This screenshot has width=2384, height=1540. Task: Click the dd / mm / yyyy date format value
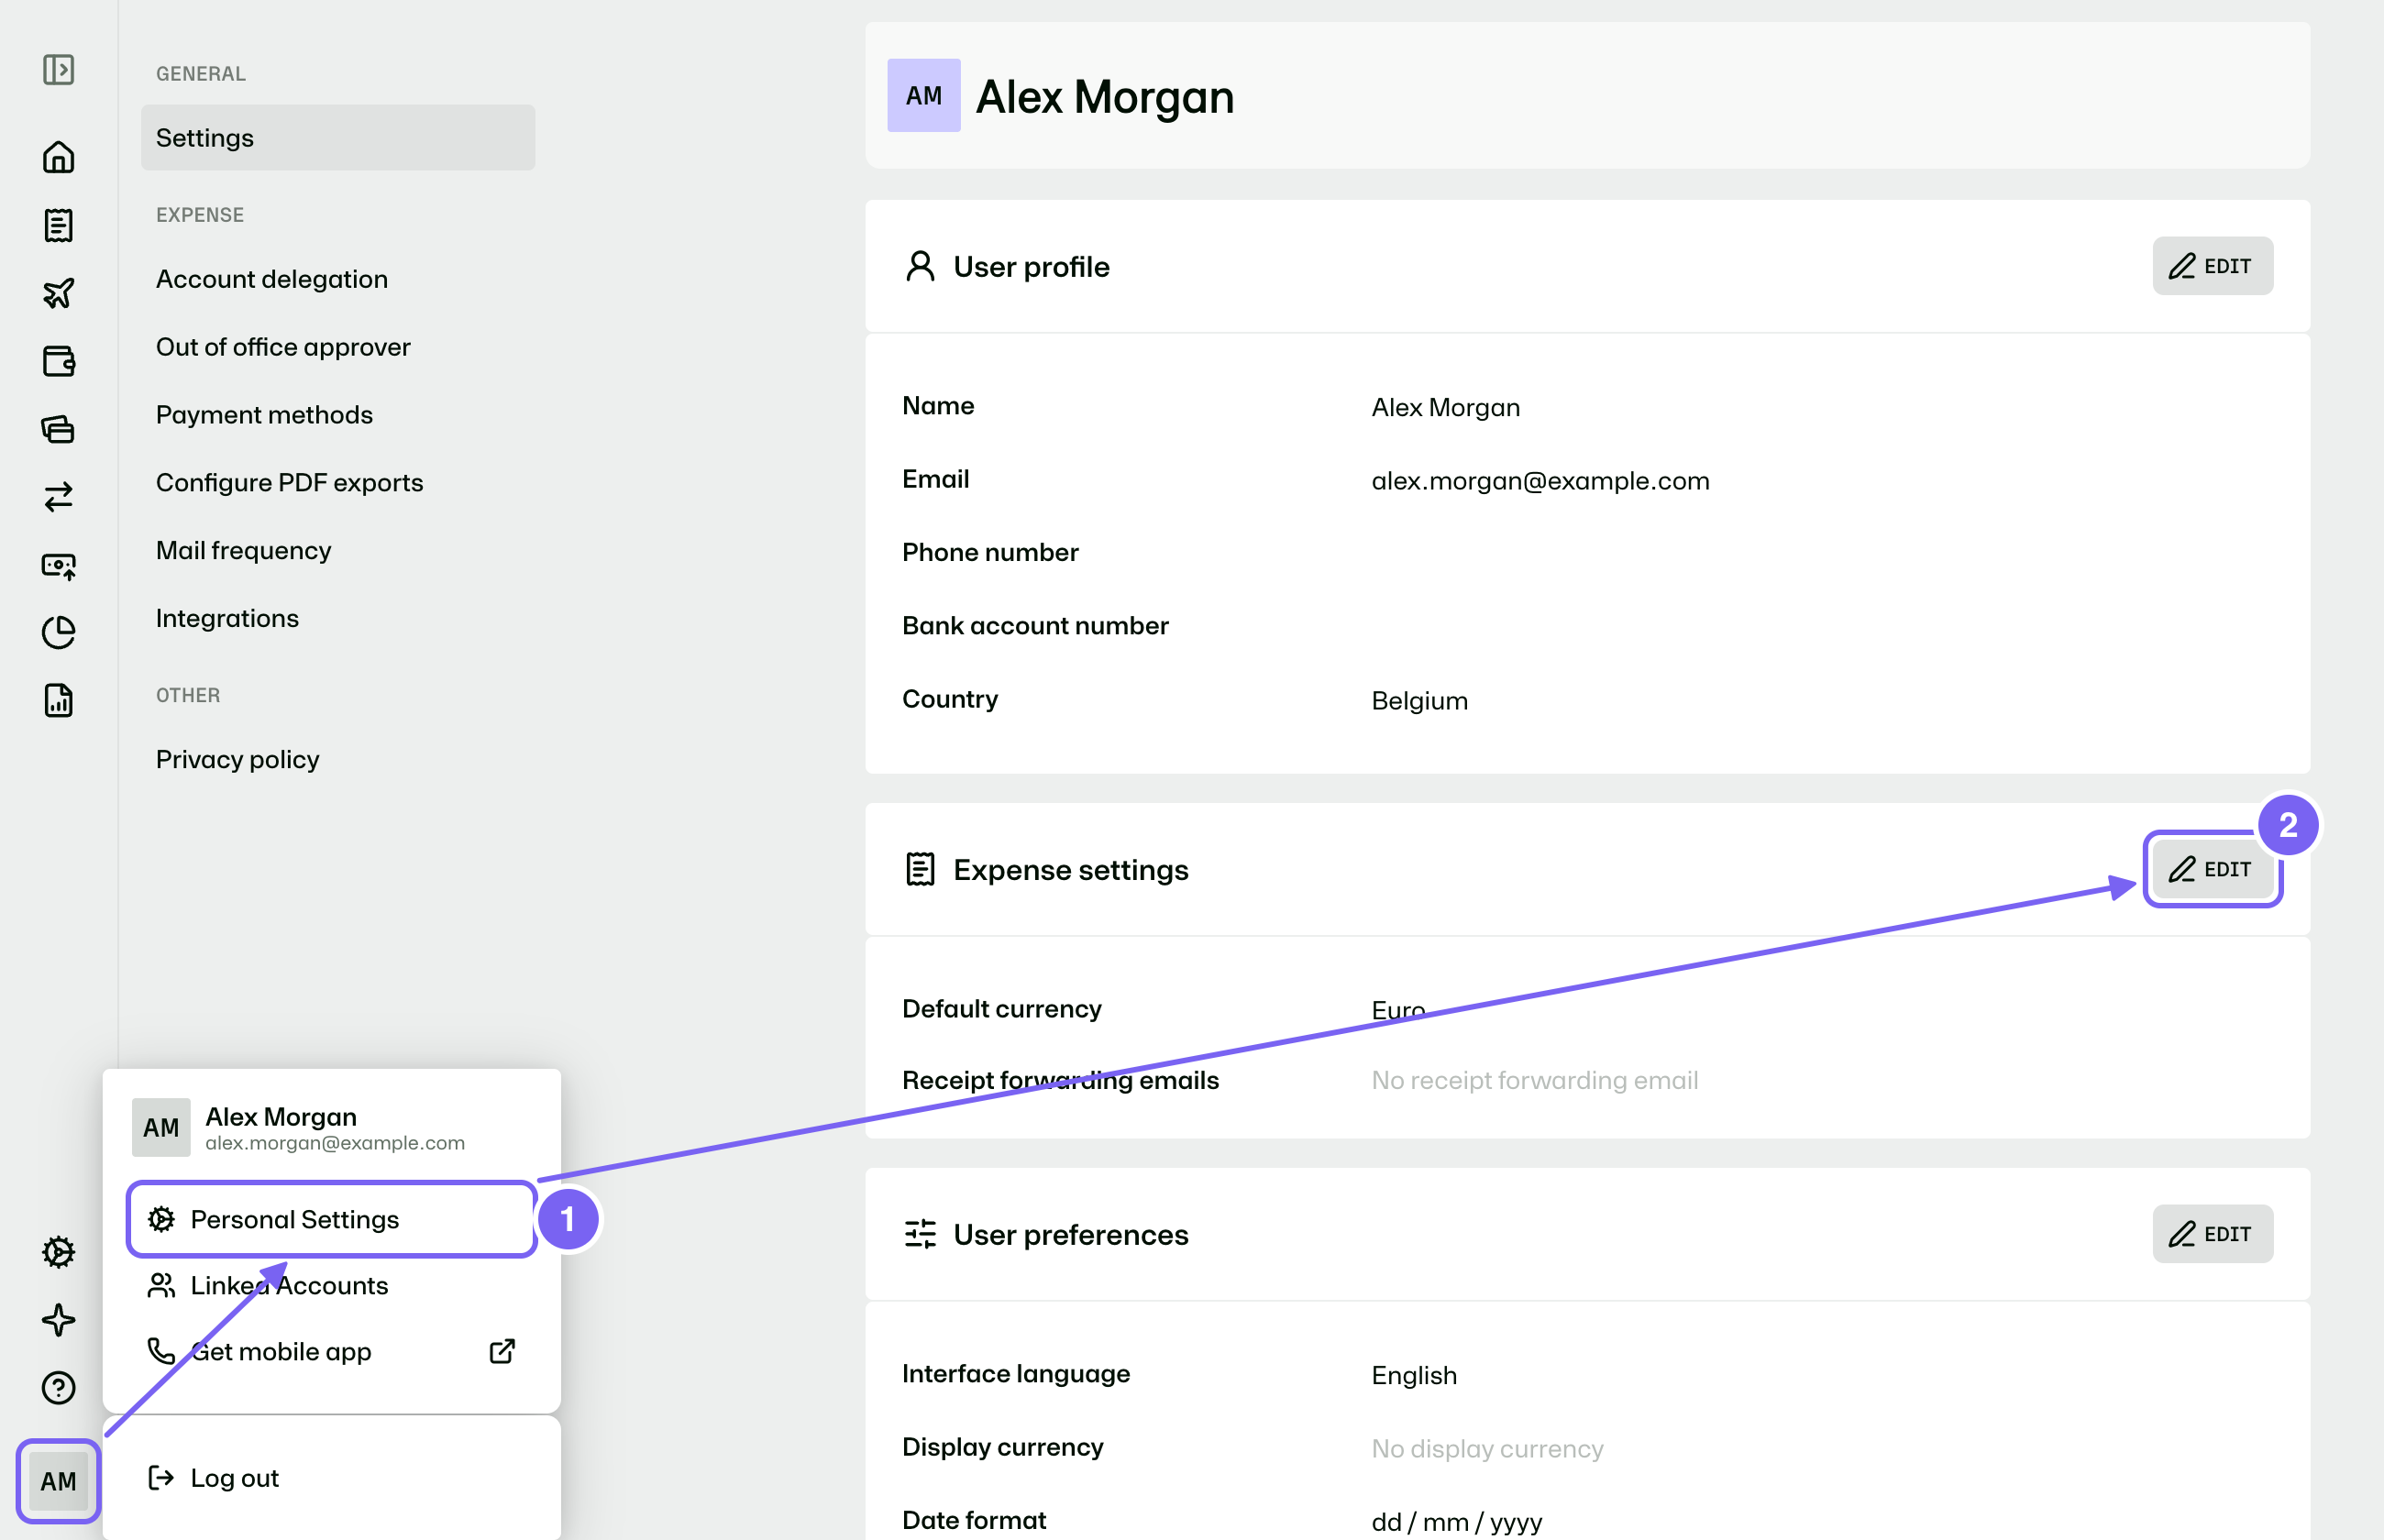(x=1456, y=1522)
